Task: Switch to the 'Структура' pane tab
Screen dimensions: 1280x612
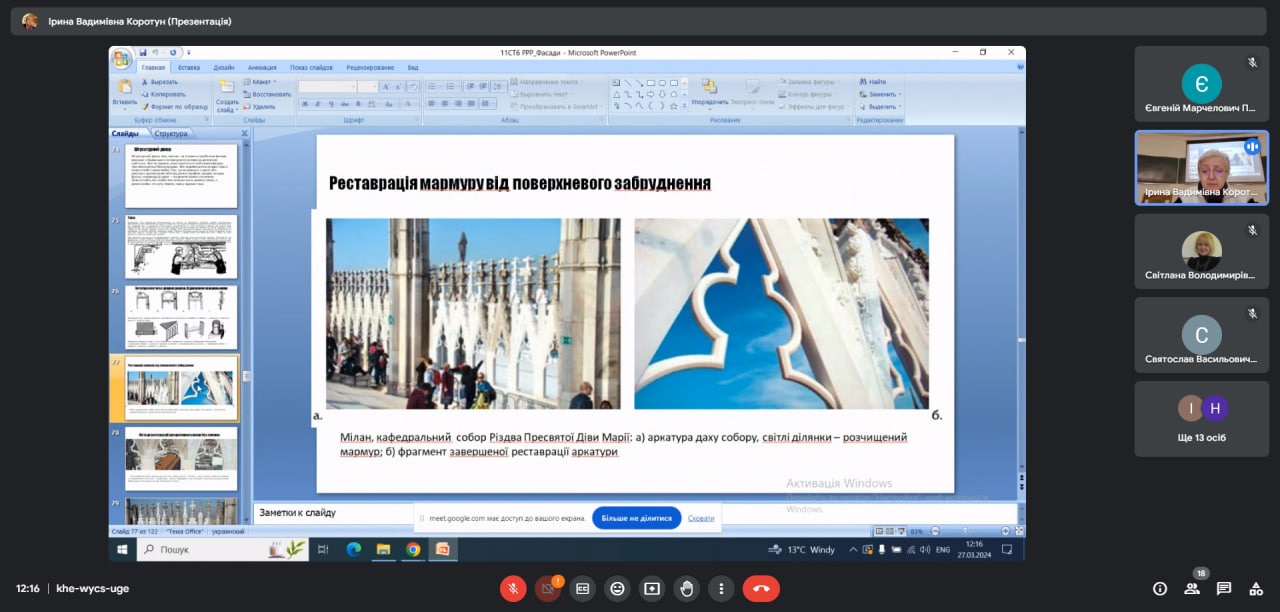Action: coord(171,133)
